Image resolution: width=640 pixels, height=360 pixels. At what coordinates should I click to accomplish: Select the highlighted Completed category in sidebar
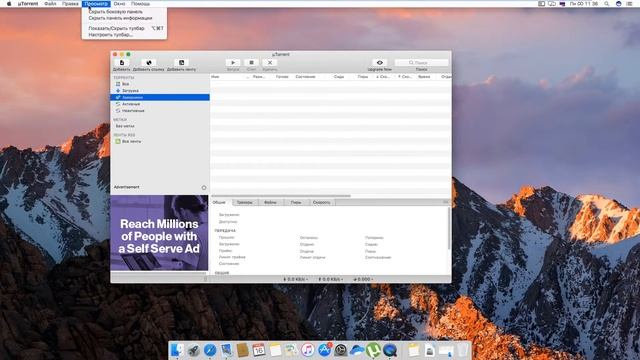pyautogui.click(x=160, y=97)
